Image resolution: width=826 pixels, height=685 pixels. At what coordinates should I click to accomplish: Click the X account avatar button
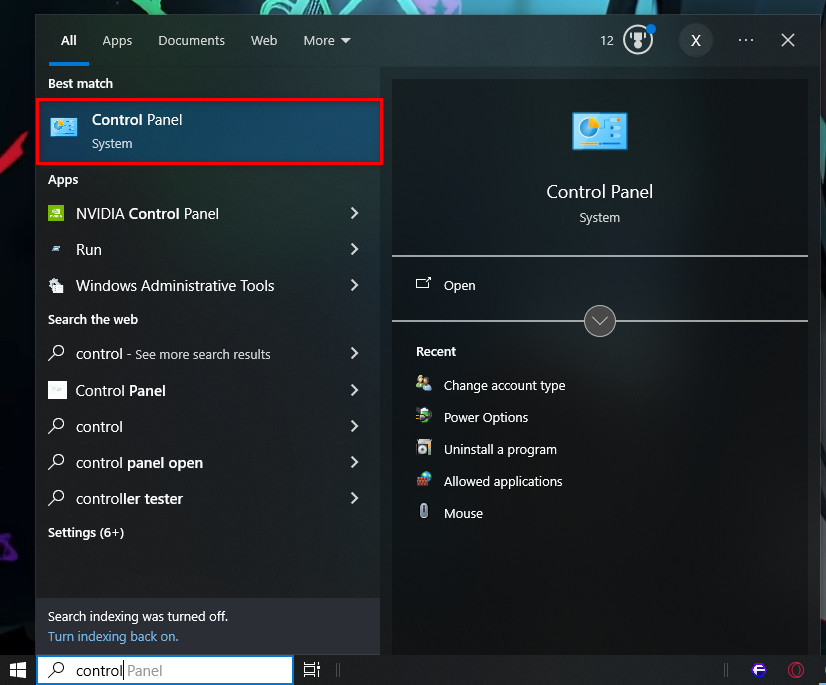tap(695, 41)
